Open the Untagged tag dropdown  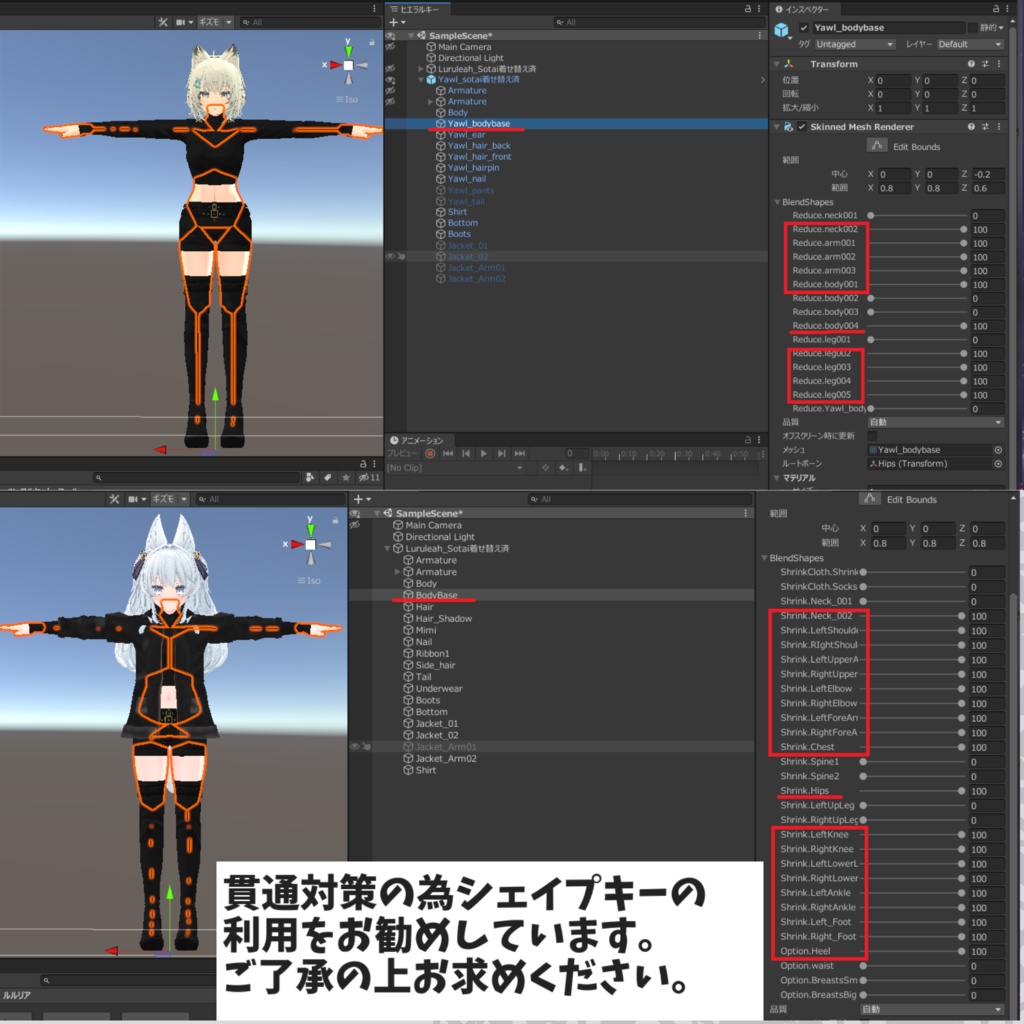[854, 45]
